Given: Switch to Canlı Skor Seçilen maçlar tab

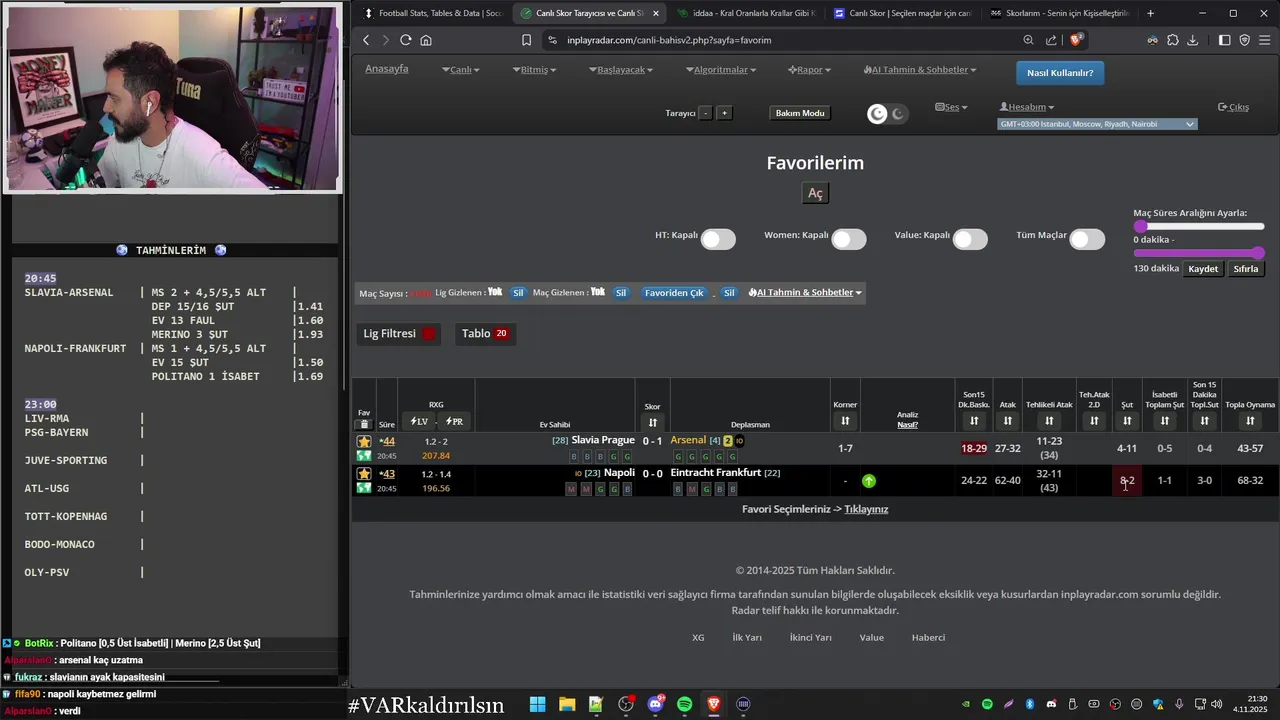Looking at the screenshot, I should pyautogui.click(x=904, y=13).
